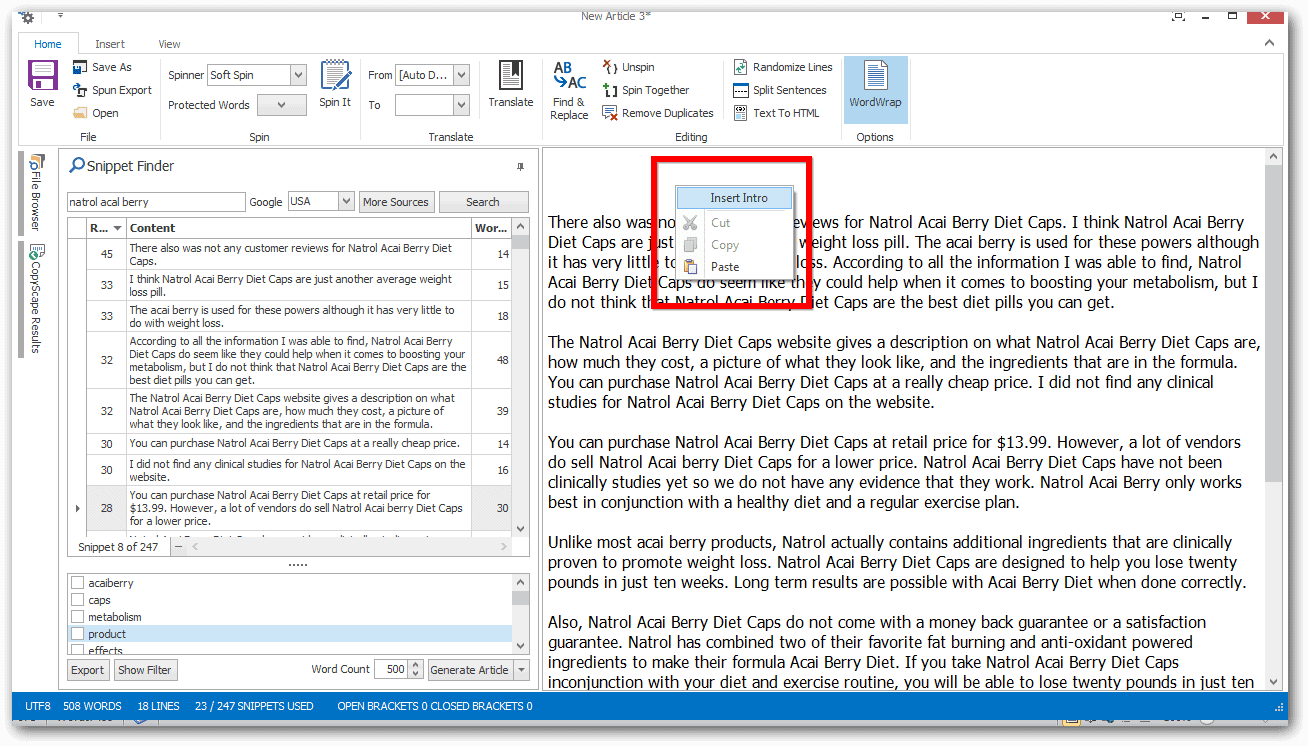This screenshot has height=746, width=1308.
Task: Select snippet row starting 'There also was not'
Action: 298,254
